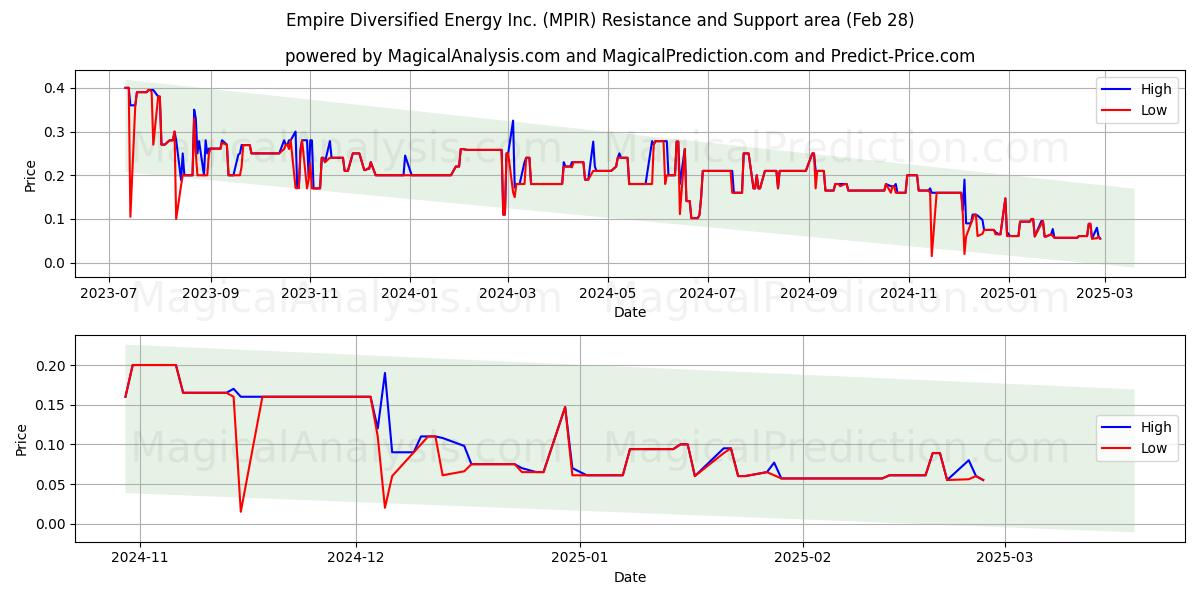The image size is (1200, 600).
Task: Click the '0.10' price tick in bottom chart
Action: click(51, 444)
